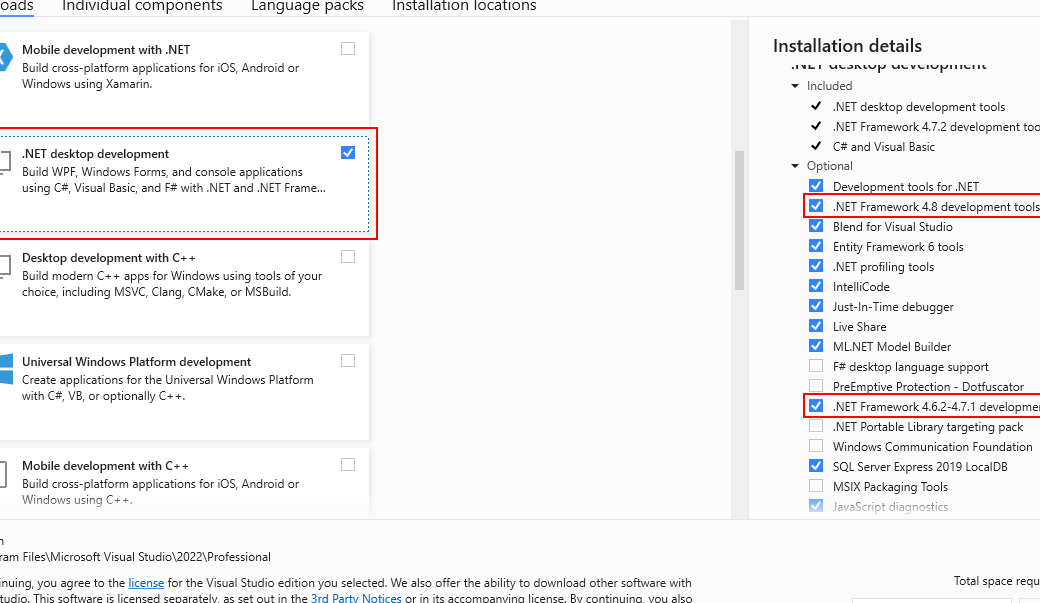Uncheck .NET profiling tools

[816, 265]
